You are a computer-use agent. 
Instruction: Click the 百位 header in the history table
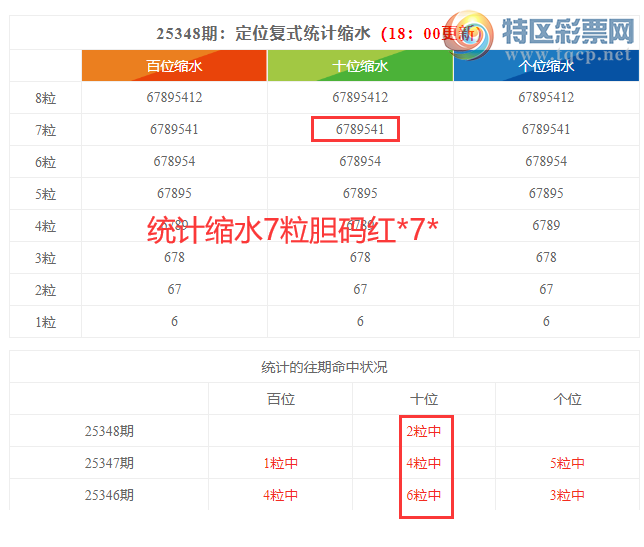click(x=281, y=399)
